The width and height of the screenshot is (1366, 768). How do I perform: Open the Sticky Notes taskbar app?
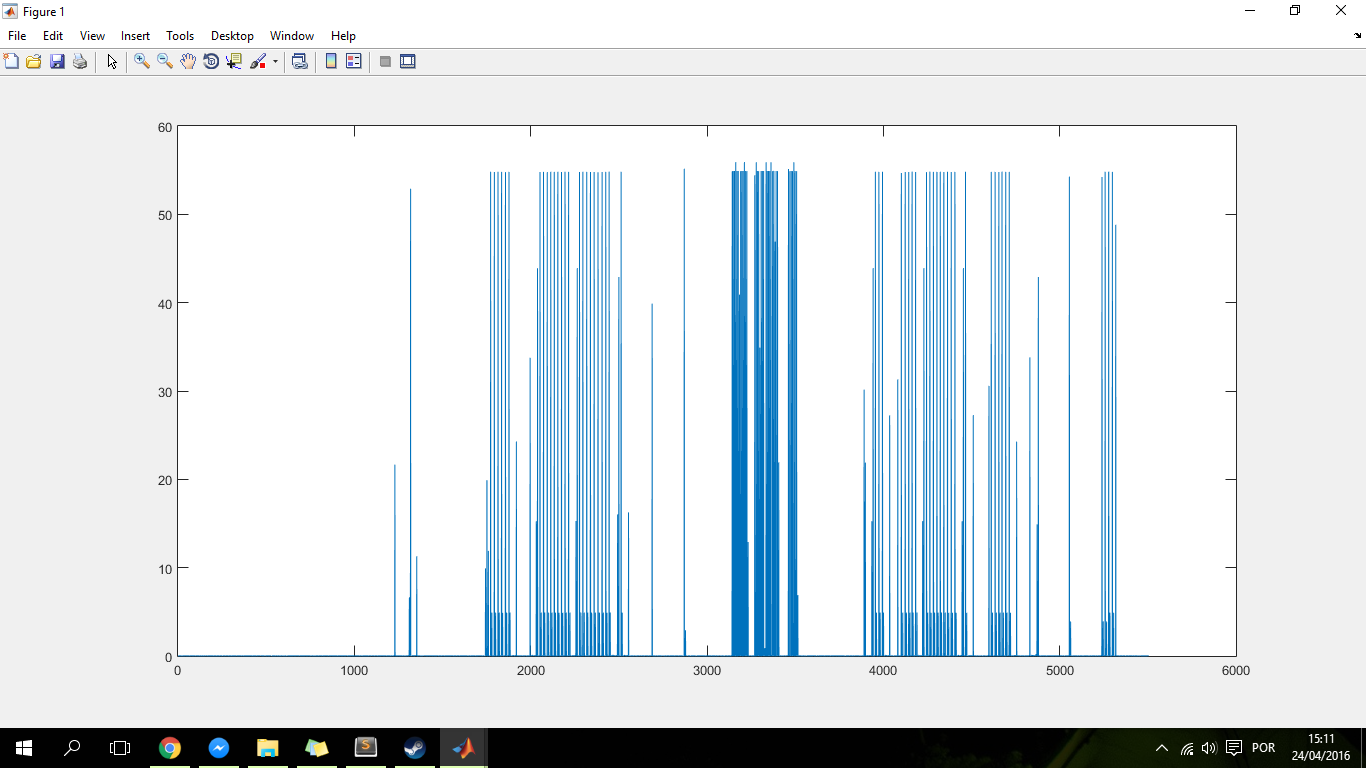316,748
